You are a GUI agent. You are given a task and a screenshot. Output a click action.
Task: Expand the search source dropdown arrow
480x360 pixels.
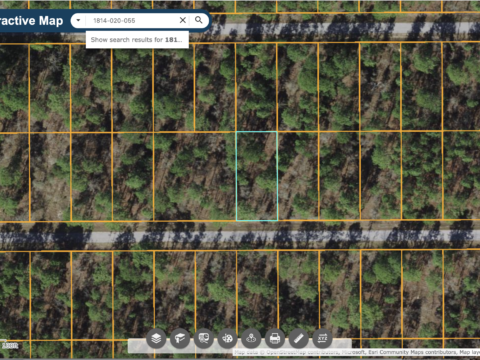(78, 20)
